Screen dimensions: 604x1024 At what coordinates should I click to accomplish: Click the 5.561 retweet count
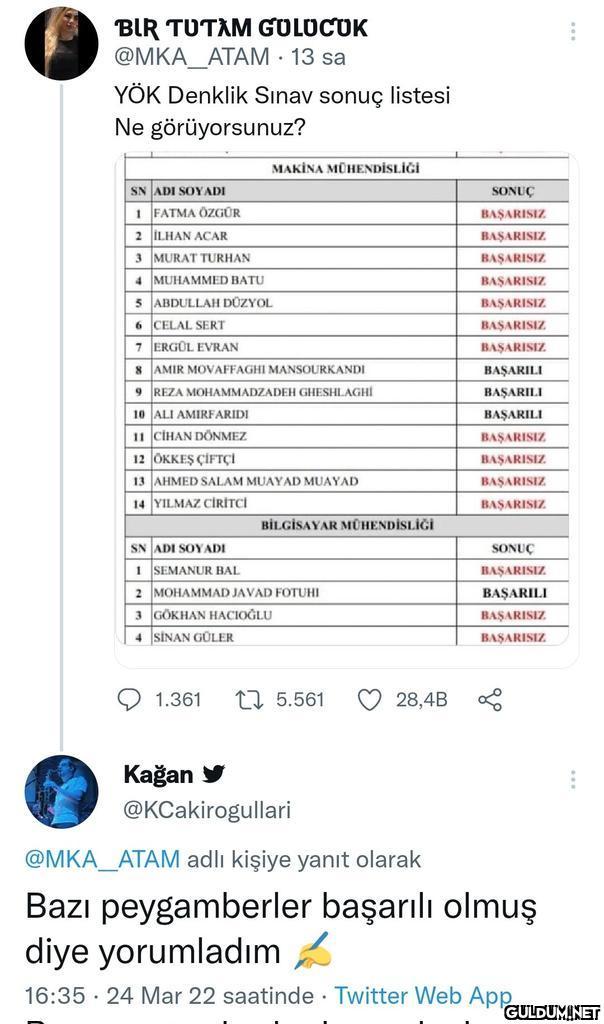click(299, 699)
